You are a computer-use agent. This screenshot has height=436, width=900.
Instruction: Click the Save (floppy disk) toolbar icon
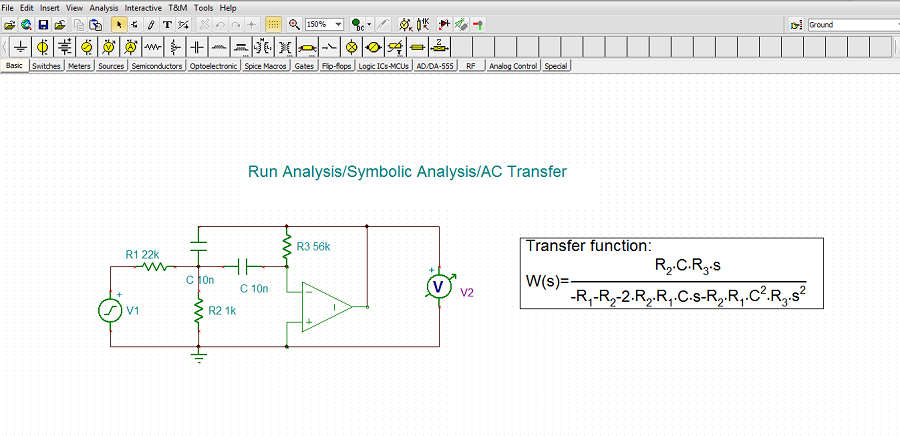(43, 24)
